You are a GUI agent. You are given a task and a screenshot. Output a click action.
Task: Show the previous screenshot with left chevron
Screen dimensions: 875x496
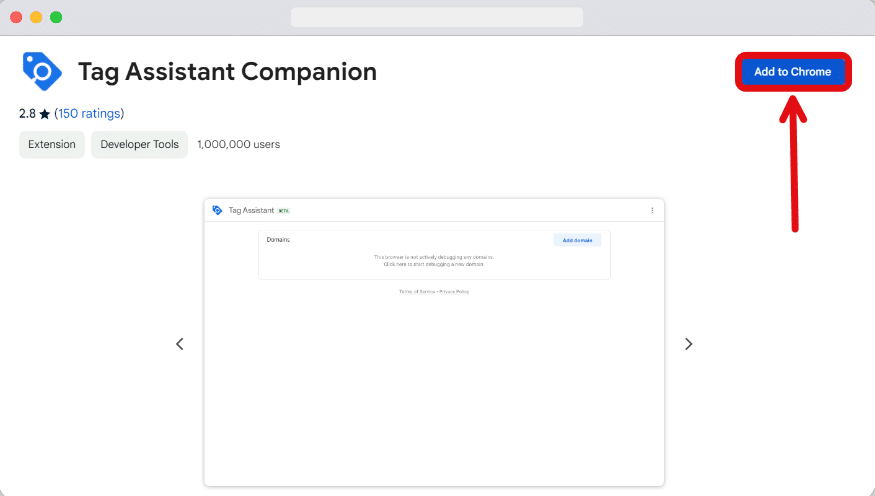(180, 344)
